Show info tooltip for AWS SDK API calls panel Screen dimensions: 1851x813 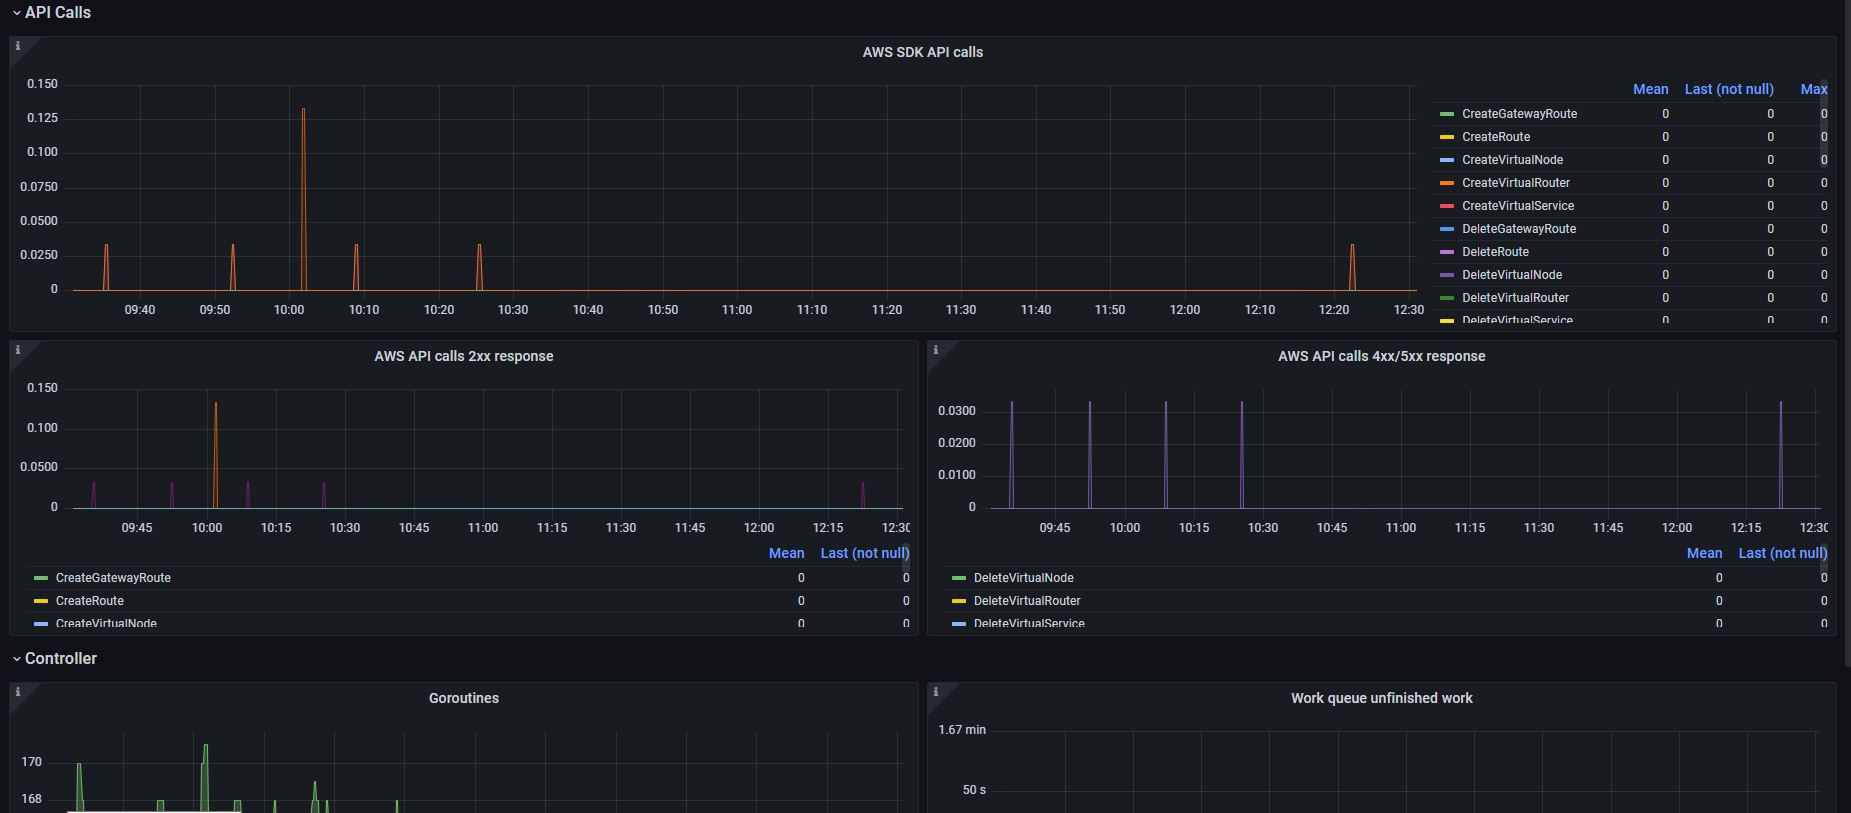(18, 46)
